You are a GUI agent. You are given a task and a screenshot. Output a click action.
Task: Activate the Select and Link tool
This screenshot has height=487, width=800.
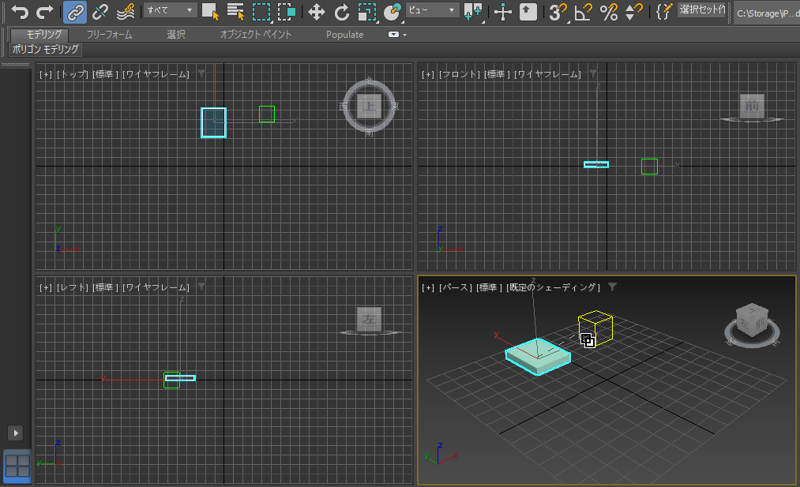75,12
